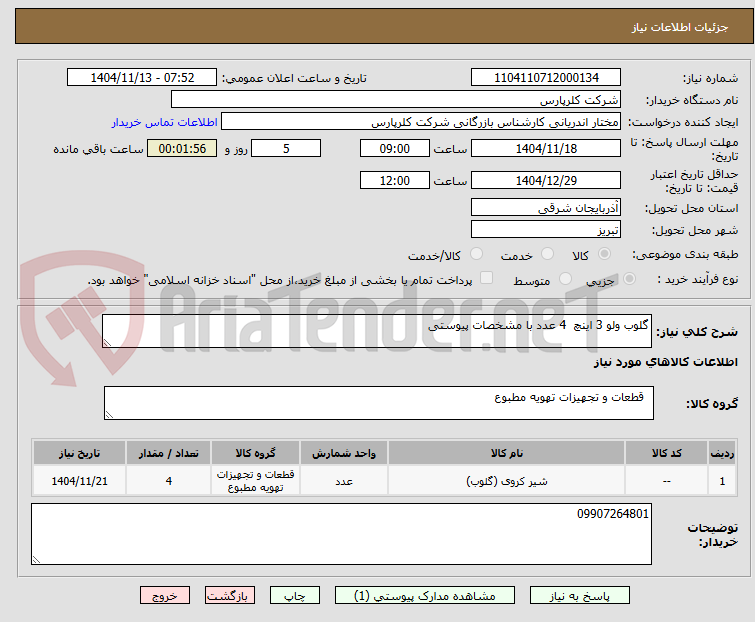Image resolution: width=755 pixels, height=622 pixels.
Task: Open اطلاعات تماس خریدار contact link
Action: tap(165, 122)
